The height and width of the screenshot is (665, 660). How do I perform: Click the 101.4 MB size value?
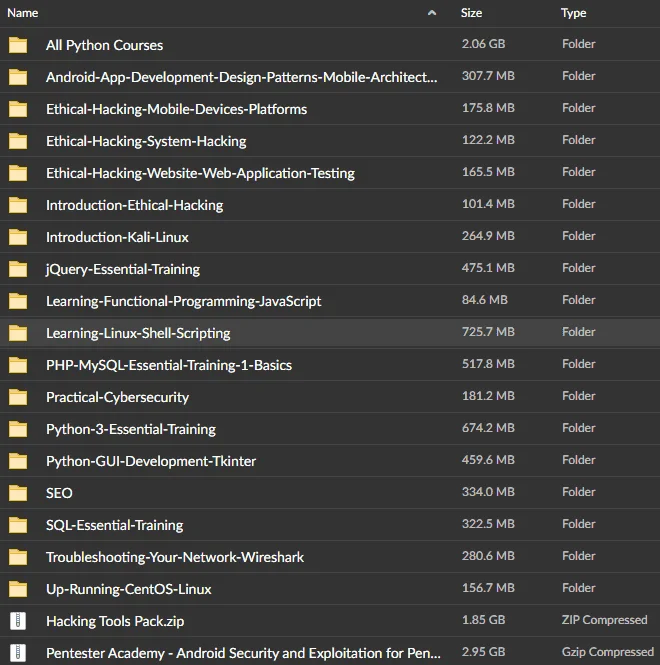coord(488,204)
